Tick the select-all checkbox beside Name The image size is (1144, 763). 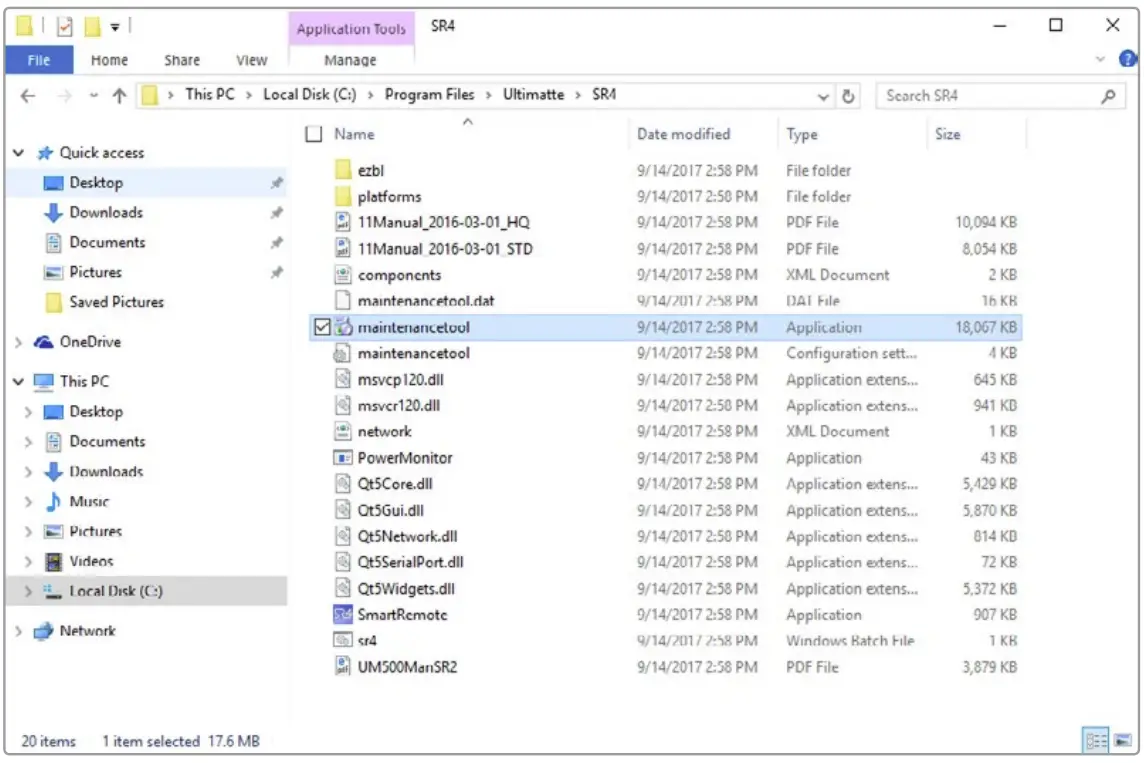(x=314, y=134)
